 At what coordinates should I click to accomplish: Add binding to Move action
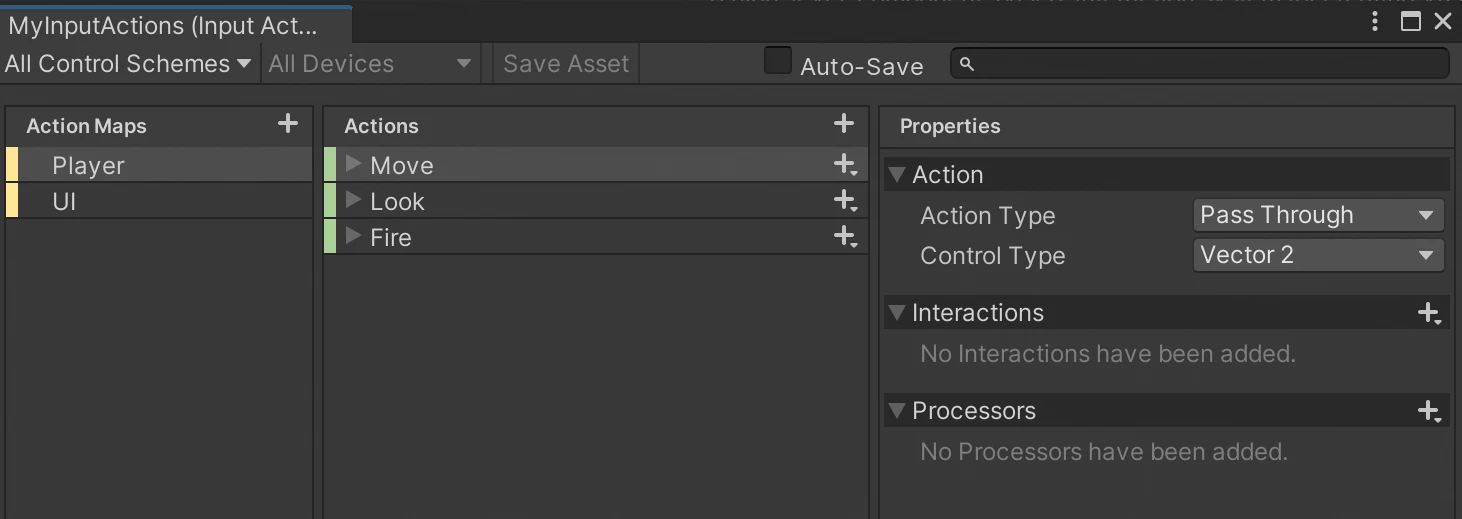846,165
